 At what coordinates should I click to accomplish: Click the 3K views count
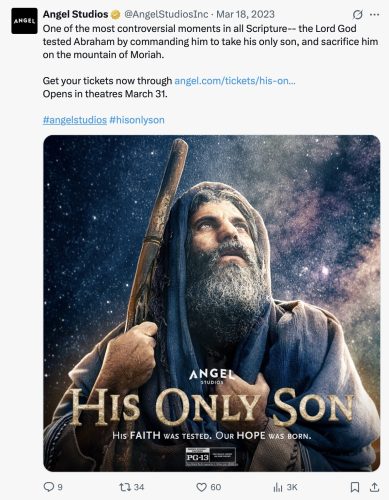[x=292, y=487]
